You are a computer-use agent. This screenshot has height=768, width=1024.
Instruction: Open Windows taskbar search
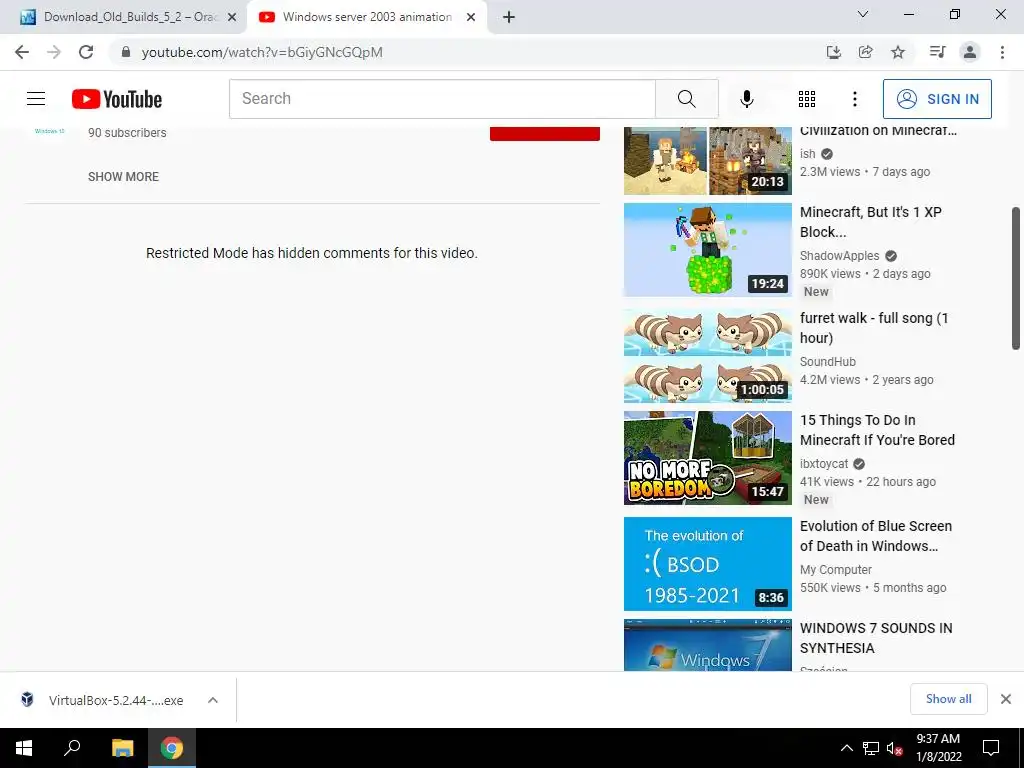tap(72, 748)
